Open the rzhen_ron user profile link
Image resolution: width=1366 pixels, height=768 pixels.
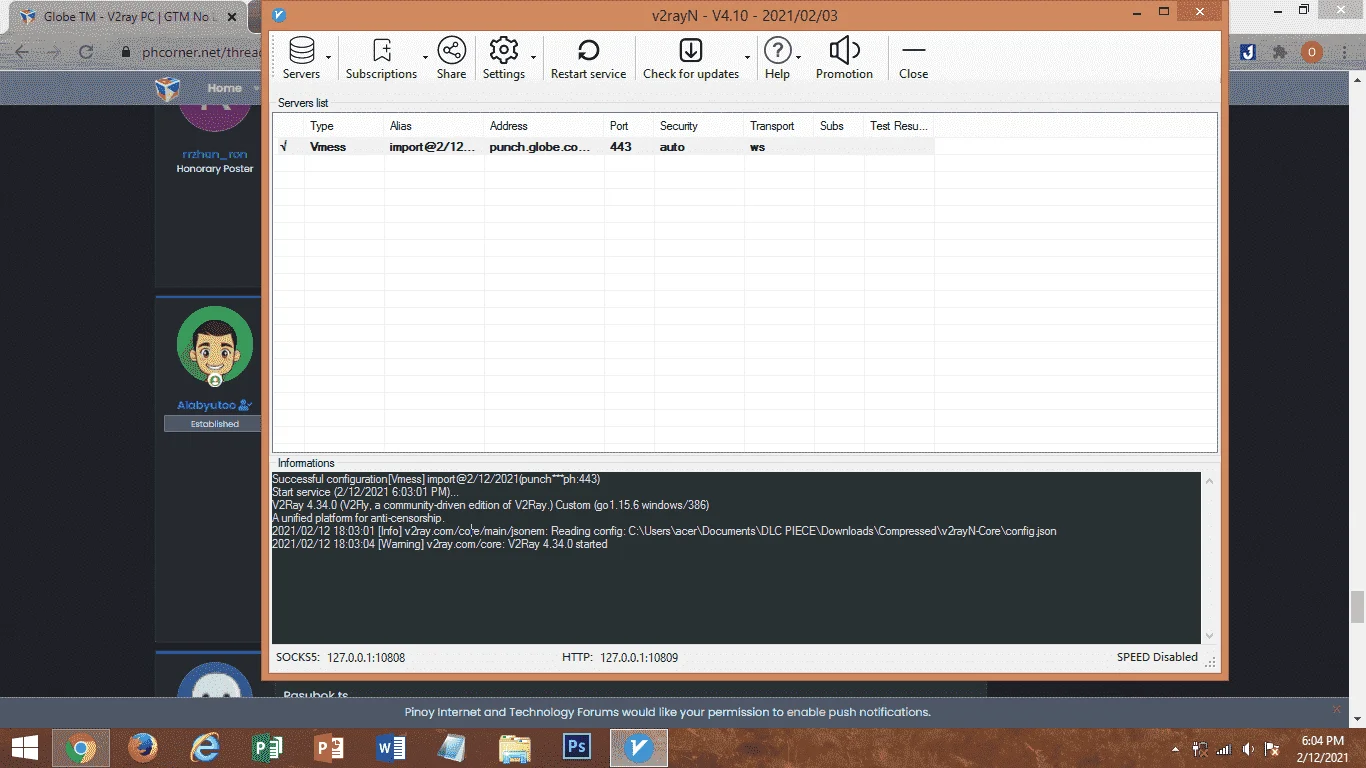coord(214,155)
